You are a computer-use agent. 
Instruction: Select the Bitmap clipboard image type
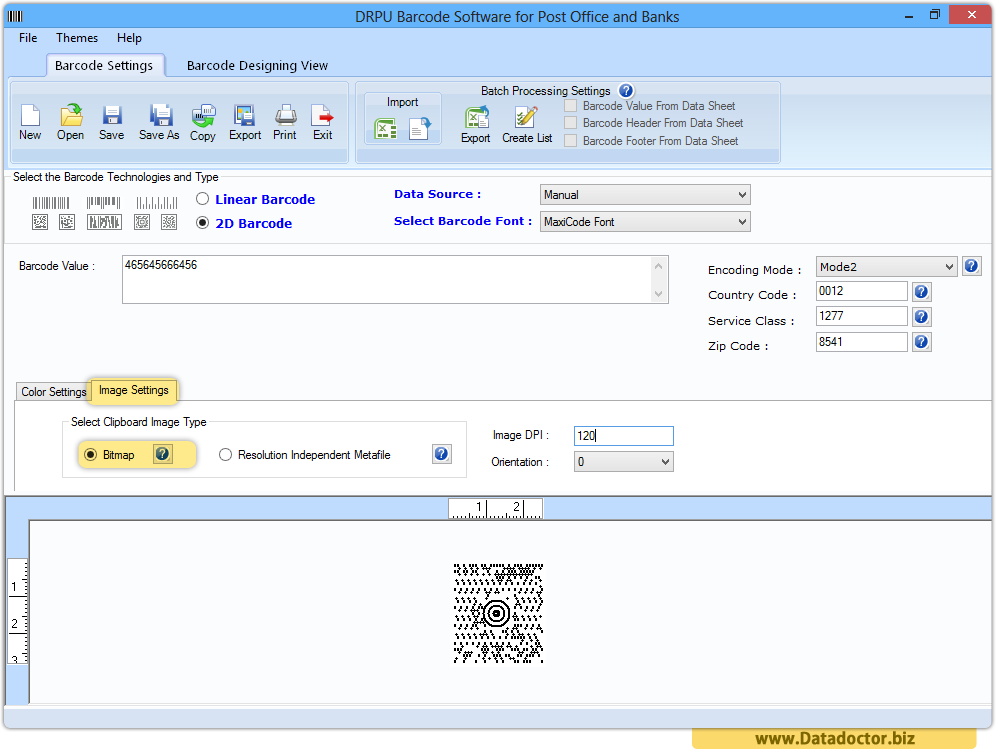91,455
